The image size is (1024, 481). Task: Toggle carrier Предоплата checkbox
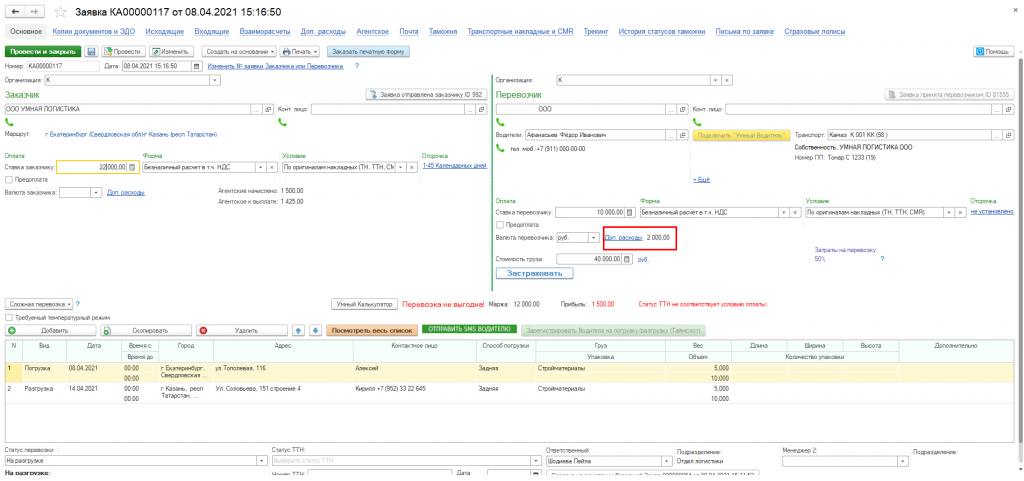click(501, 225)
